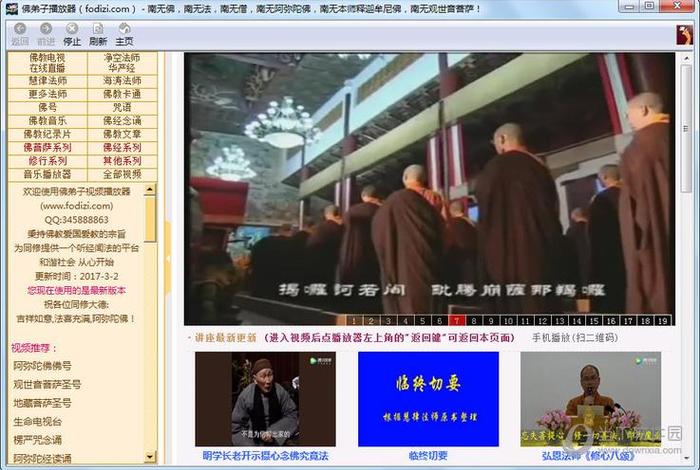Click the app icon in title bar

tap(12, 8)
